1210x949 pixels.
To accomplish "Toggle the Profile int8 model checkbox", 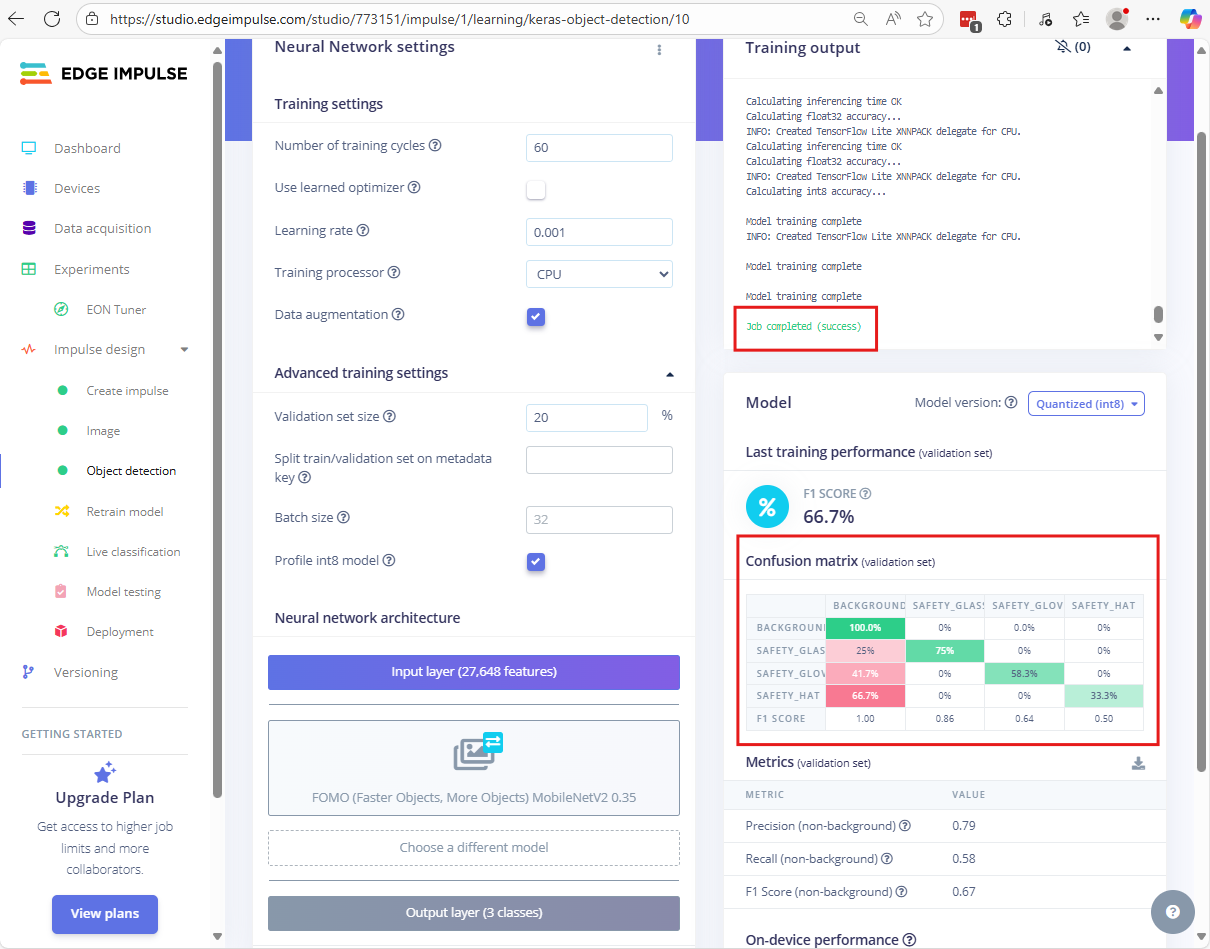I will [x=536, y=562].
